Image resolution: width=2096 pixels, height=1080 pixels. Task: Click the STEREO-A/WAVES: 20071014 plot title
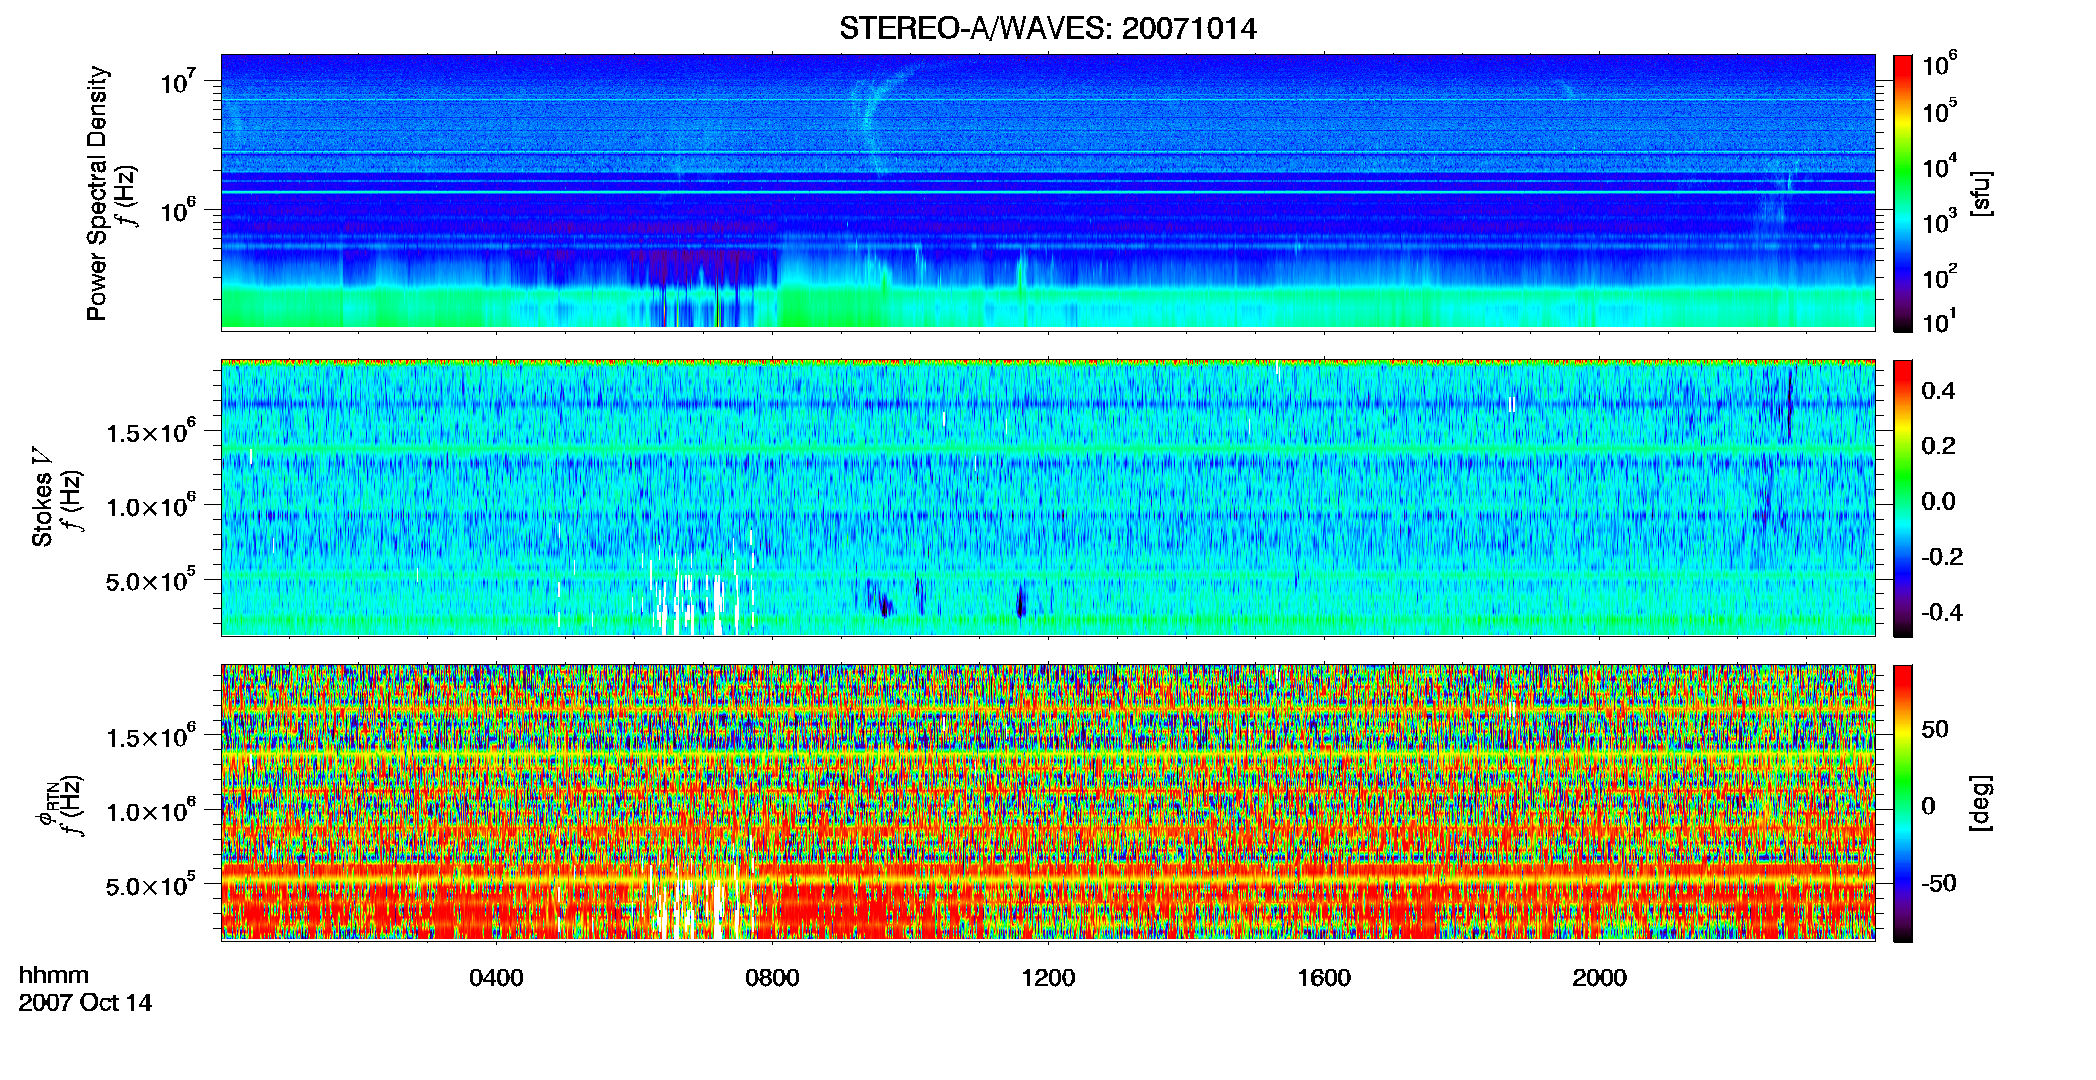pyautogui.click(x=1048, y=28)
